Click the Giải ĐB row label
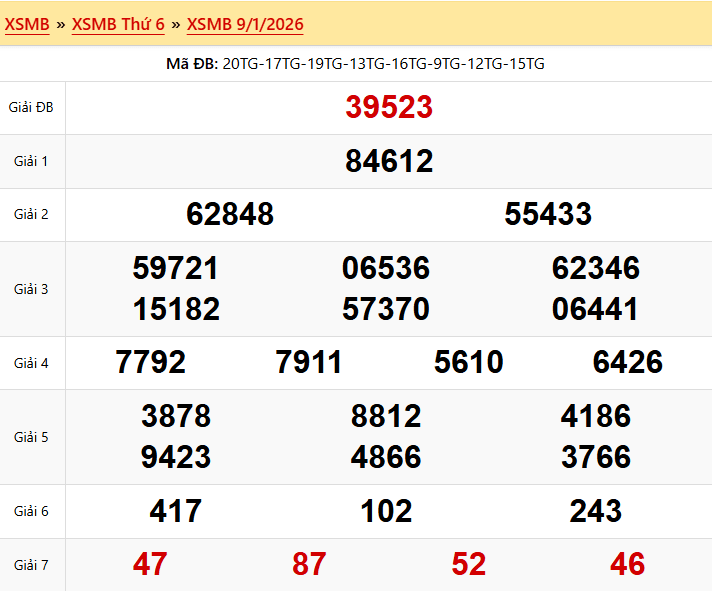The width and height of the screenshot is (712, 591). [31, 107]
